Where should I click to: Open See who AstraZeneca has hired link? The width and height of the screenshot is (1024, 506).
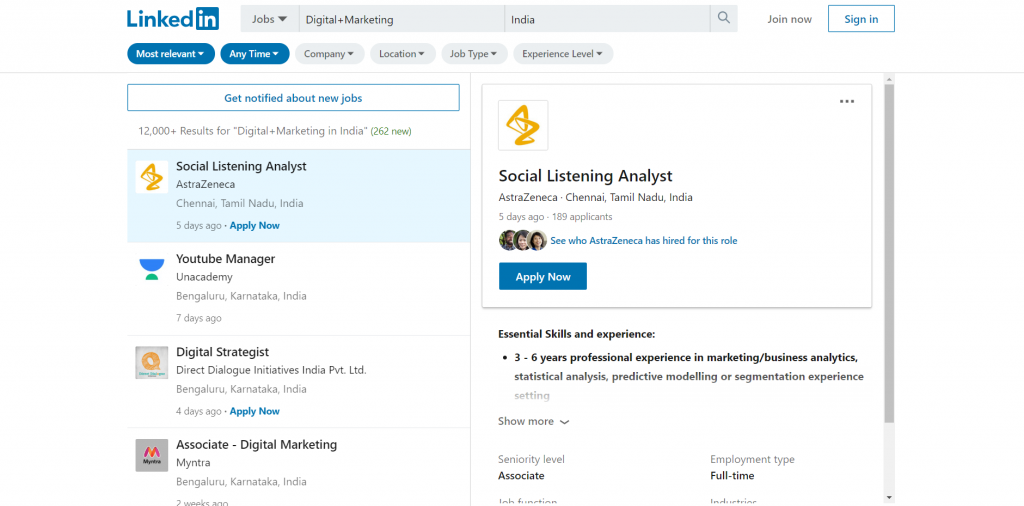tap(643, 240)
